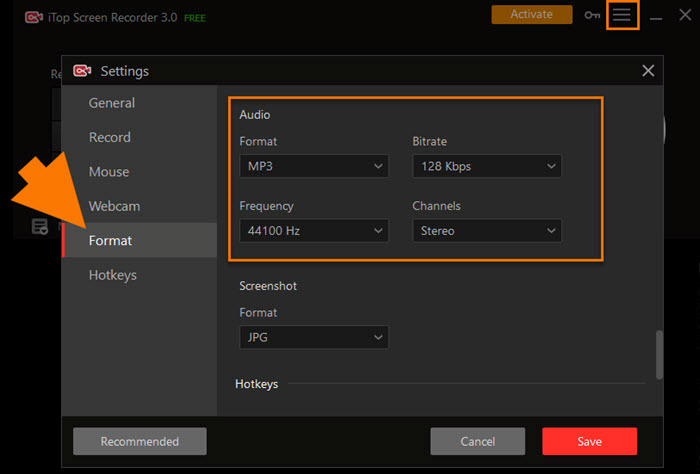The image size is (700, 474).
Task: Expand the Bitrate 128 Kbps dropdown
Action: (487, 166)
